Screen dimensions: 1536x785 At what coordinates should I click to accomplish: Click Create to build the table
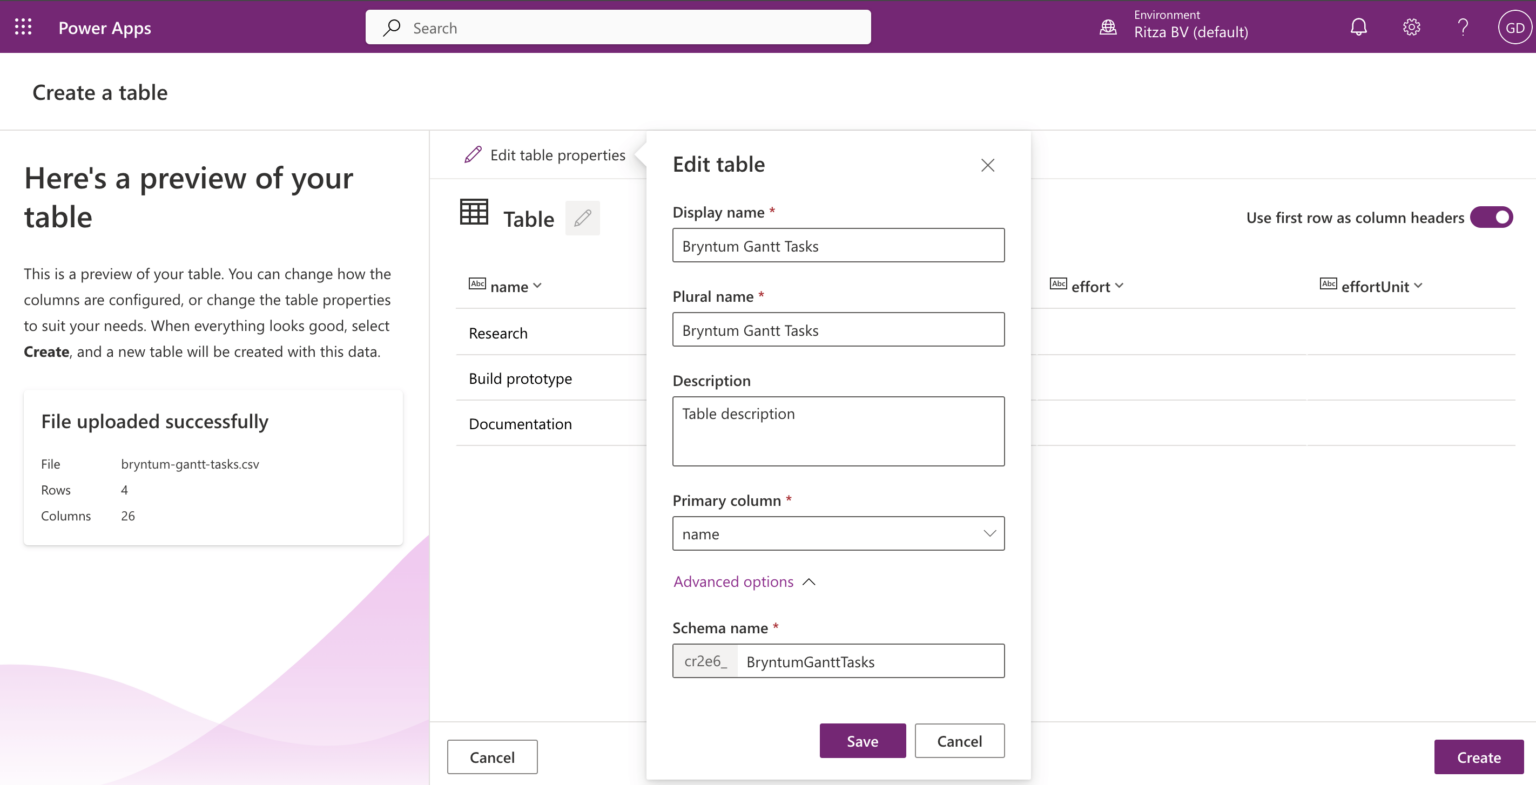1478,757
